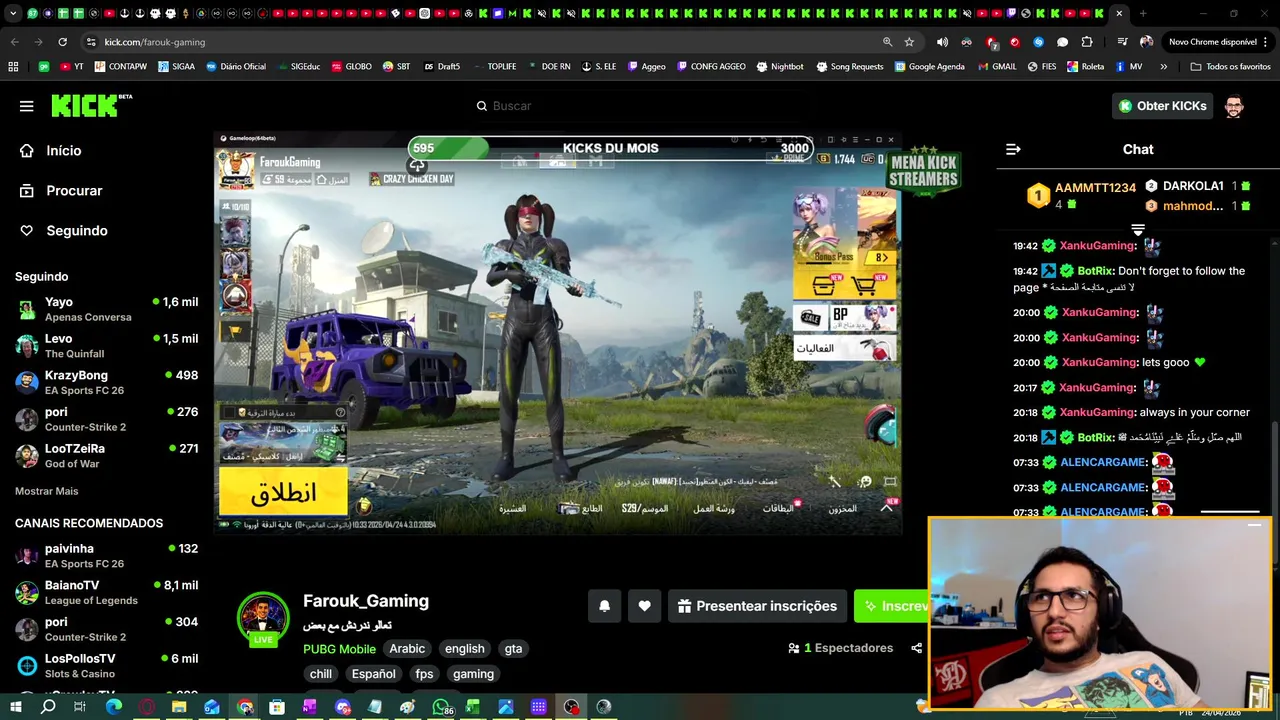Open KrazyBong's followed channel
Screen dimensions: 1280x720
click(106, 382)
